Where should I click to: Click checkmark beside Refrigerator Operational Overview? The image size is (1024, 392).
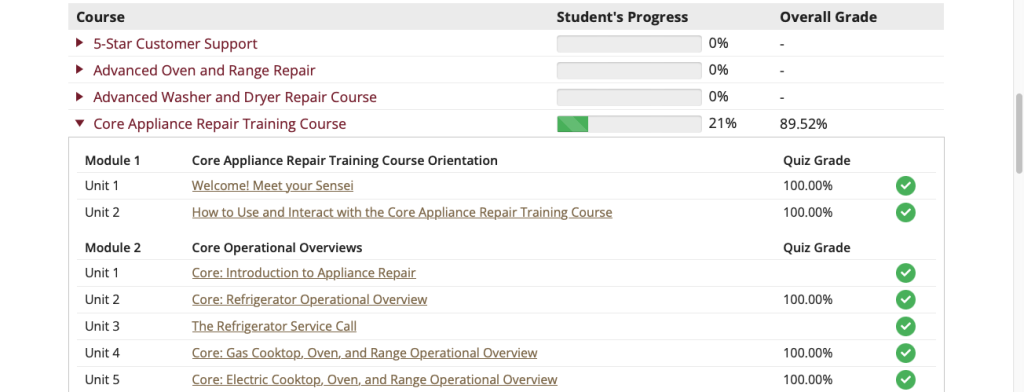pyautogui.click(x=905, y=300)
